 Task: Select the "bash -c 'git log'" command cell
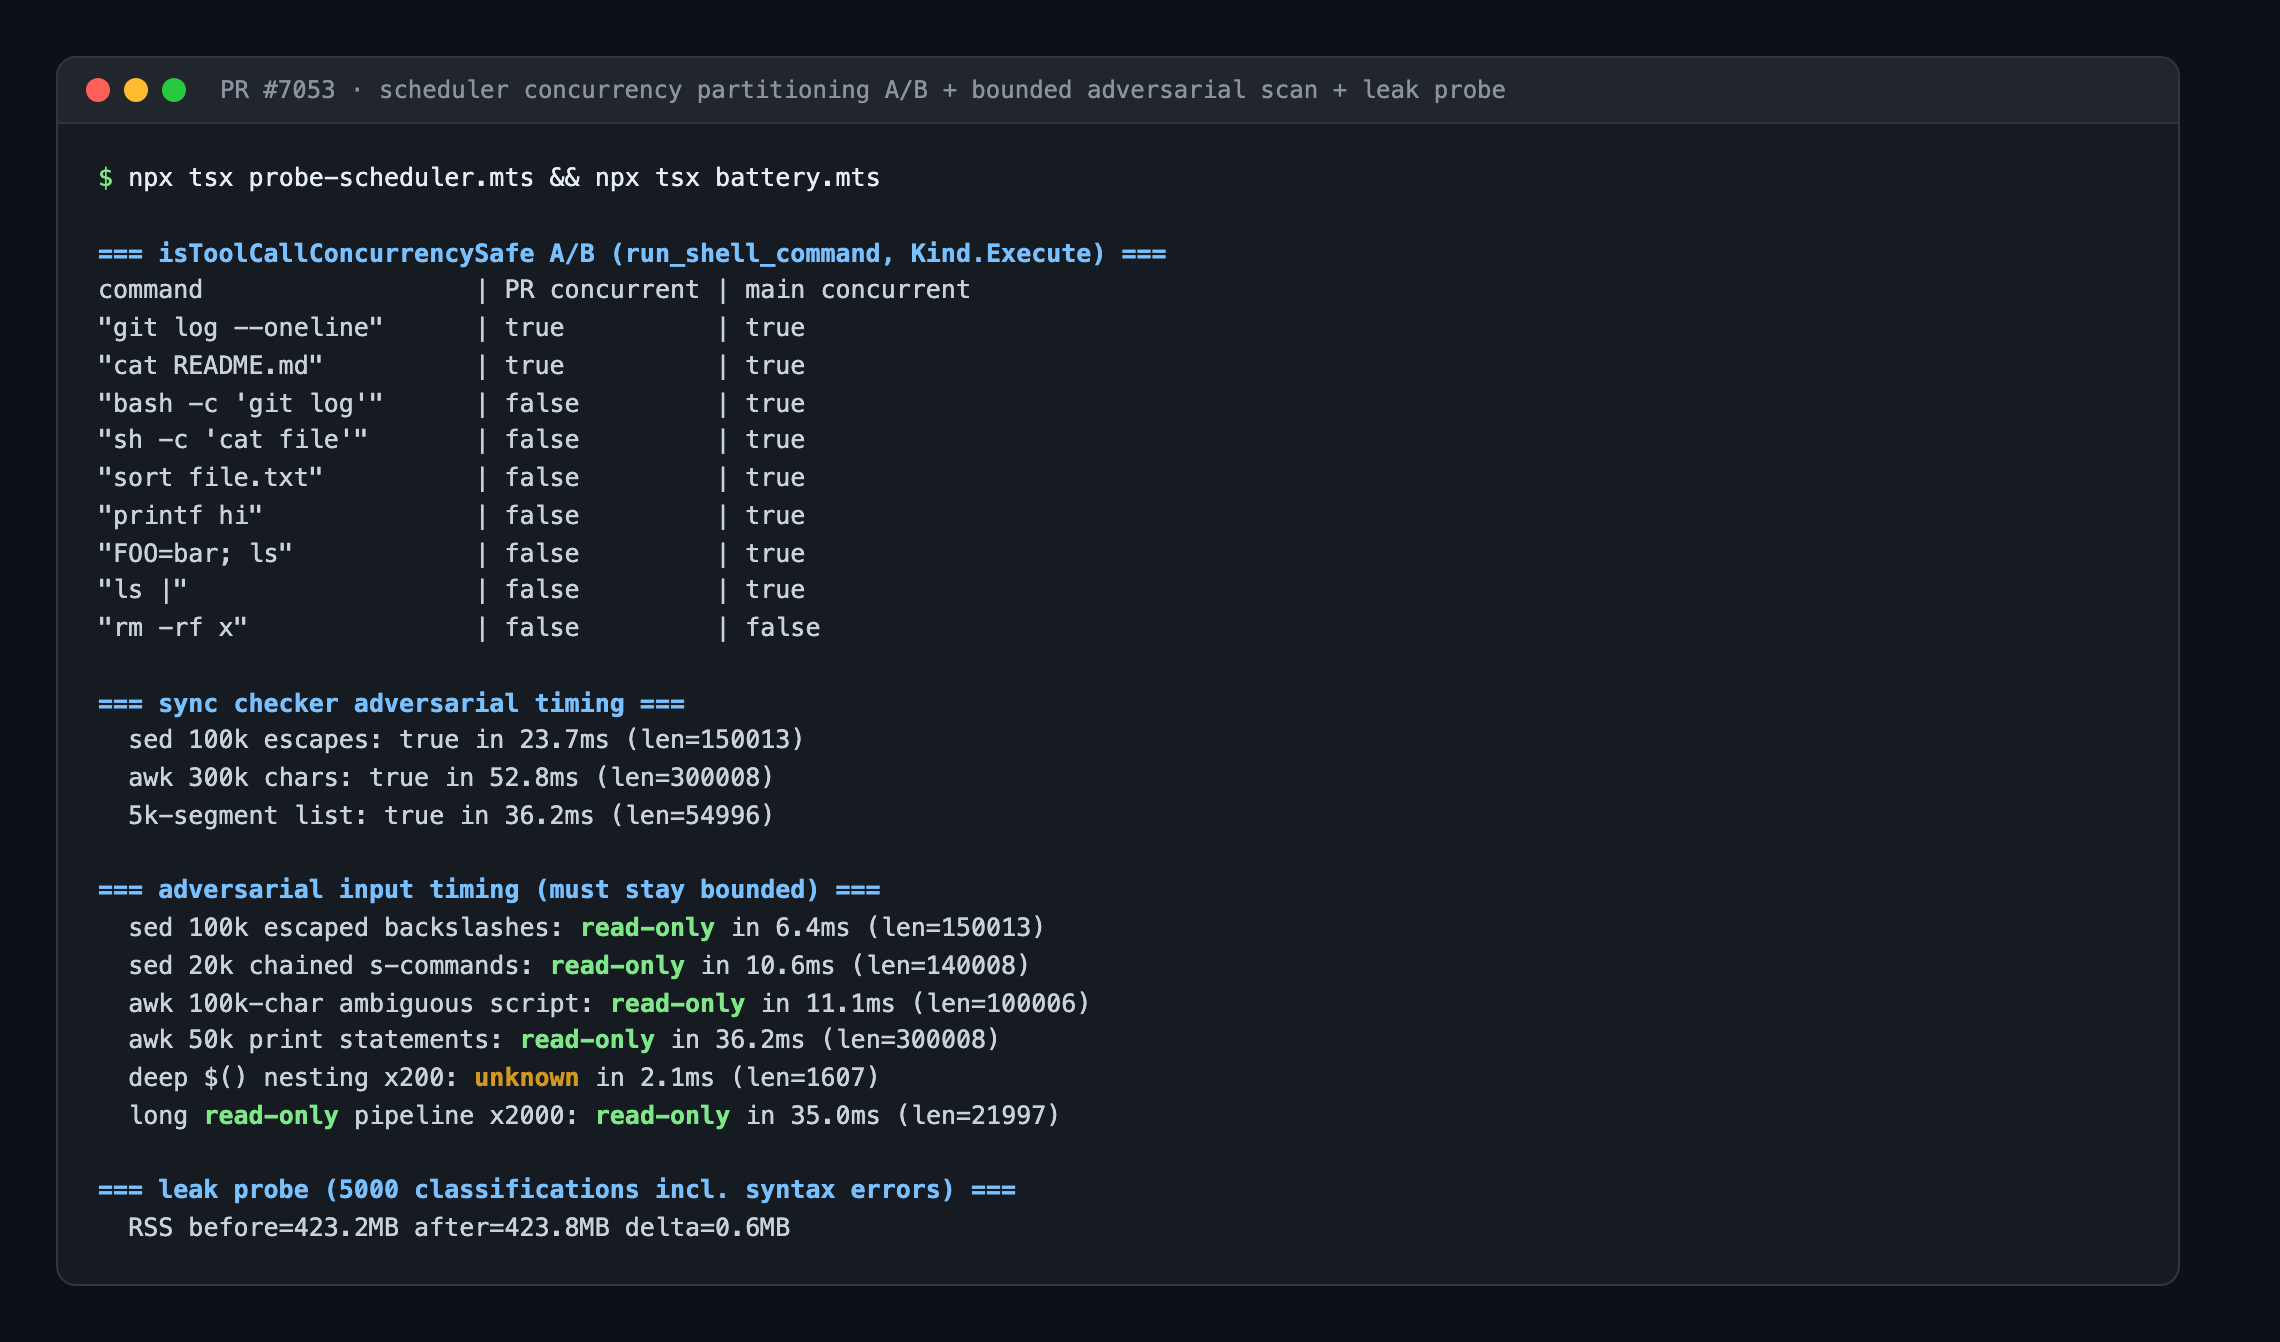[240, 404]
